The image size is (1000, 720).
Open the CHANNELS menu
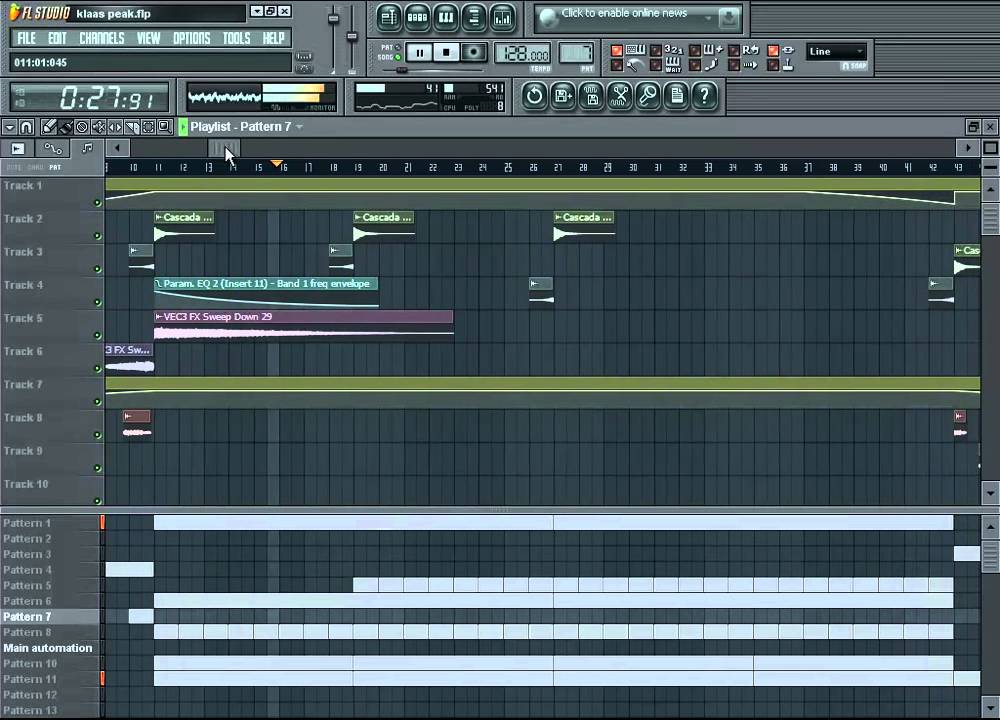(x=101, y=38)
